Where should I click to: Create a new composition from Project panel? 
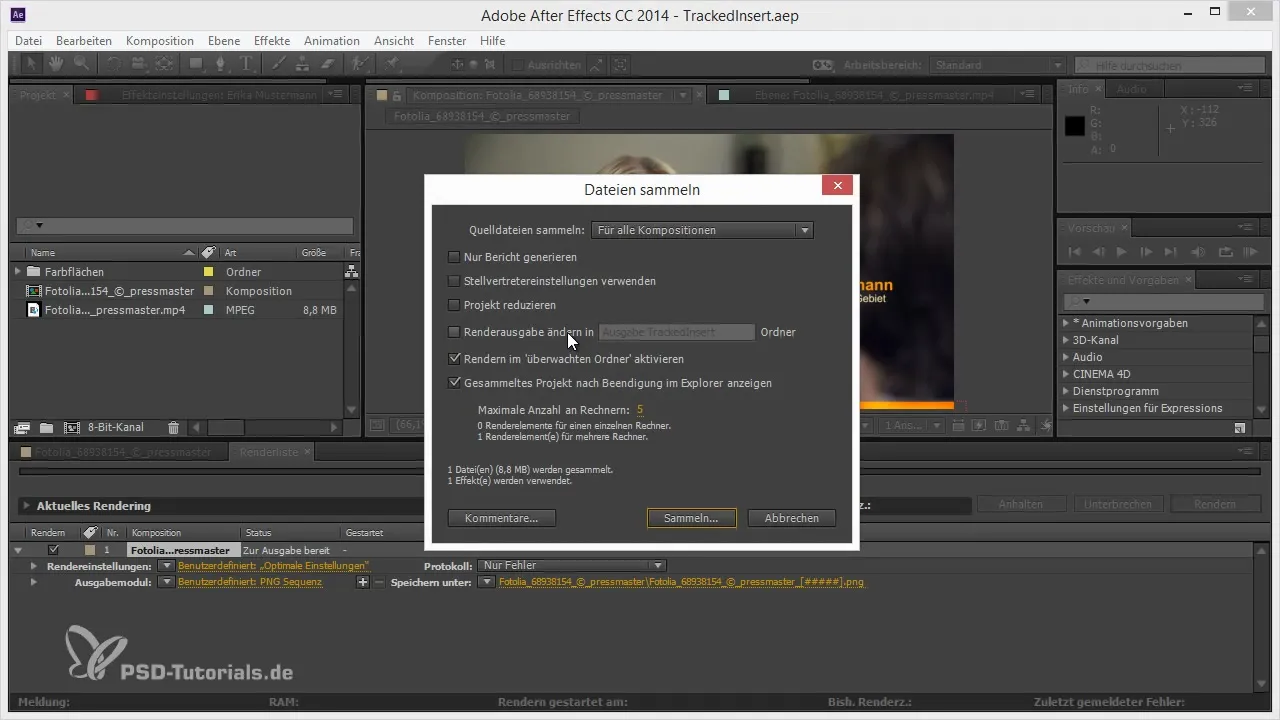(72, 427)
